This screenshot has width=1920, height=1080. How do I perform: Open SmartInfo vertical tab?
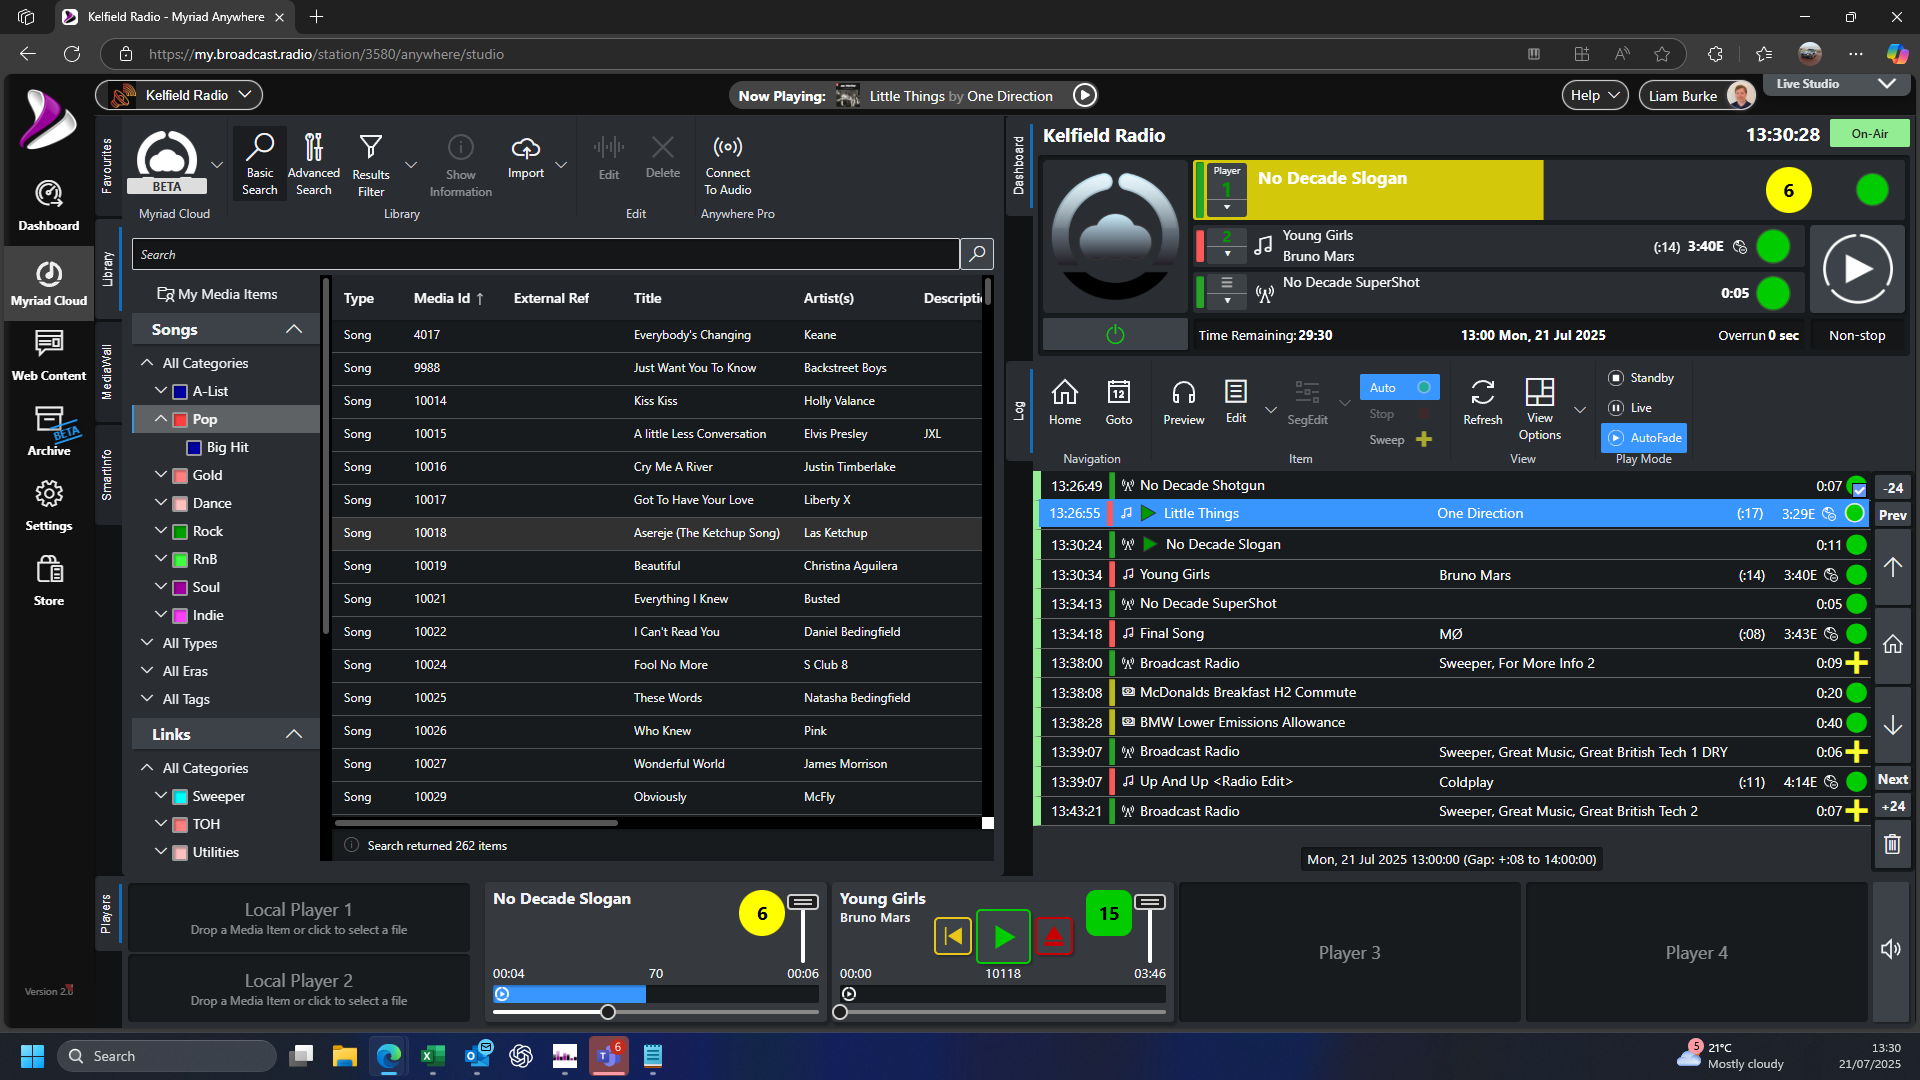point(107,475)
